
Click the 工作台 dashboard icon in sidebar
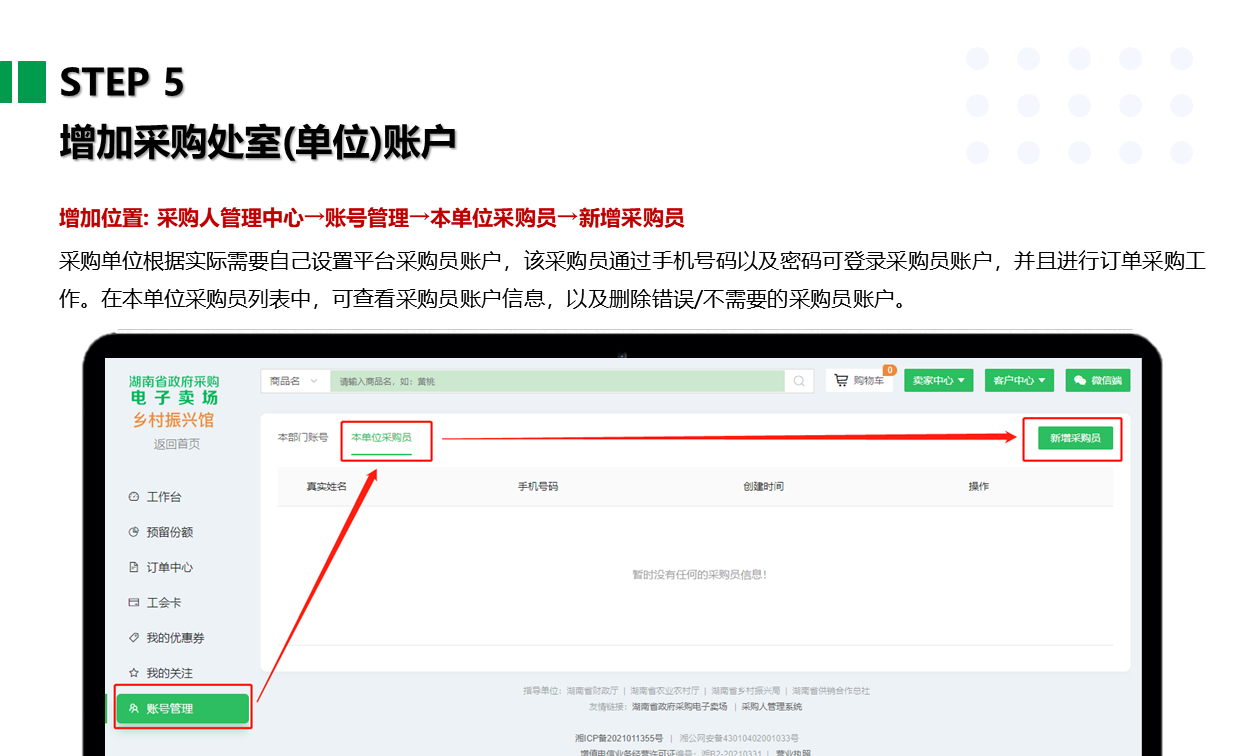pyautogui.click(x=134, y=497)
